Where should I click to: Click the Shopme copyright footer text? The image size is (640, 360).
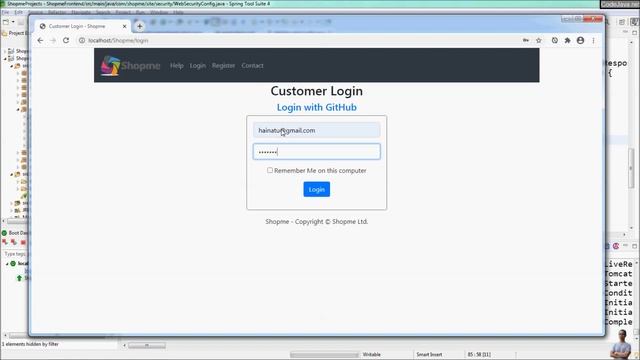(x=317, y=222)
